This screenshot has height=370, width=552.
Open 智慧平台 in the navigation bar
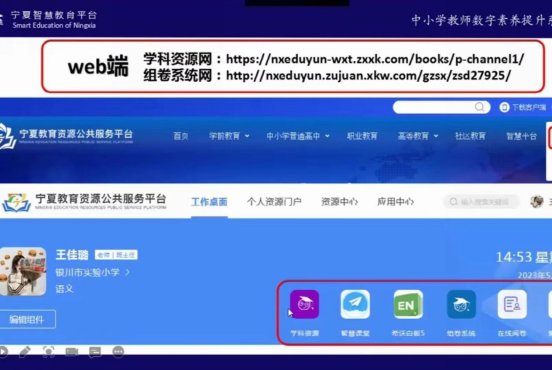(x=521, y=136)
